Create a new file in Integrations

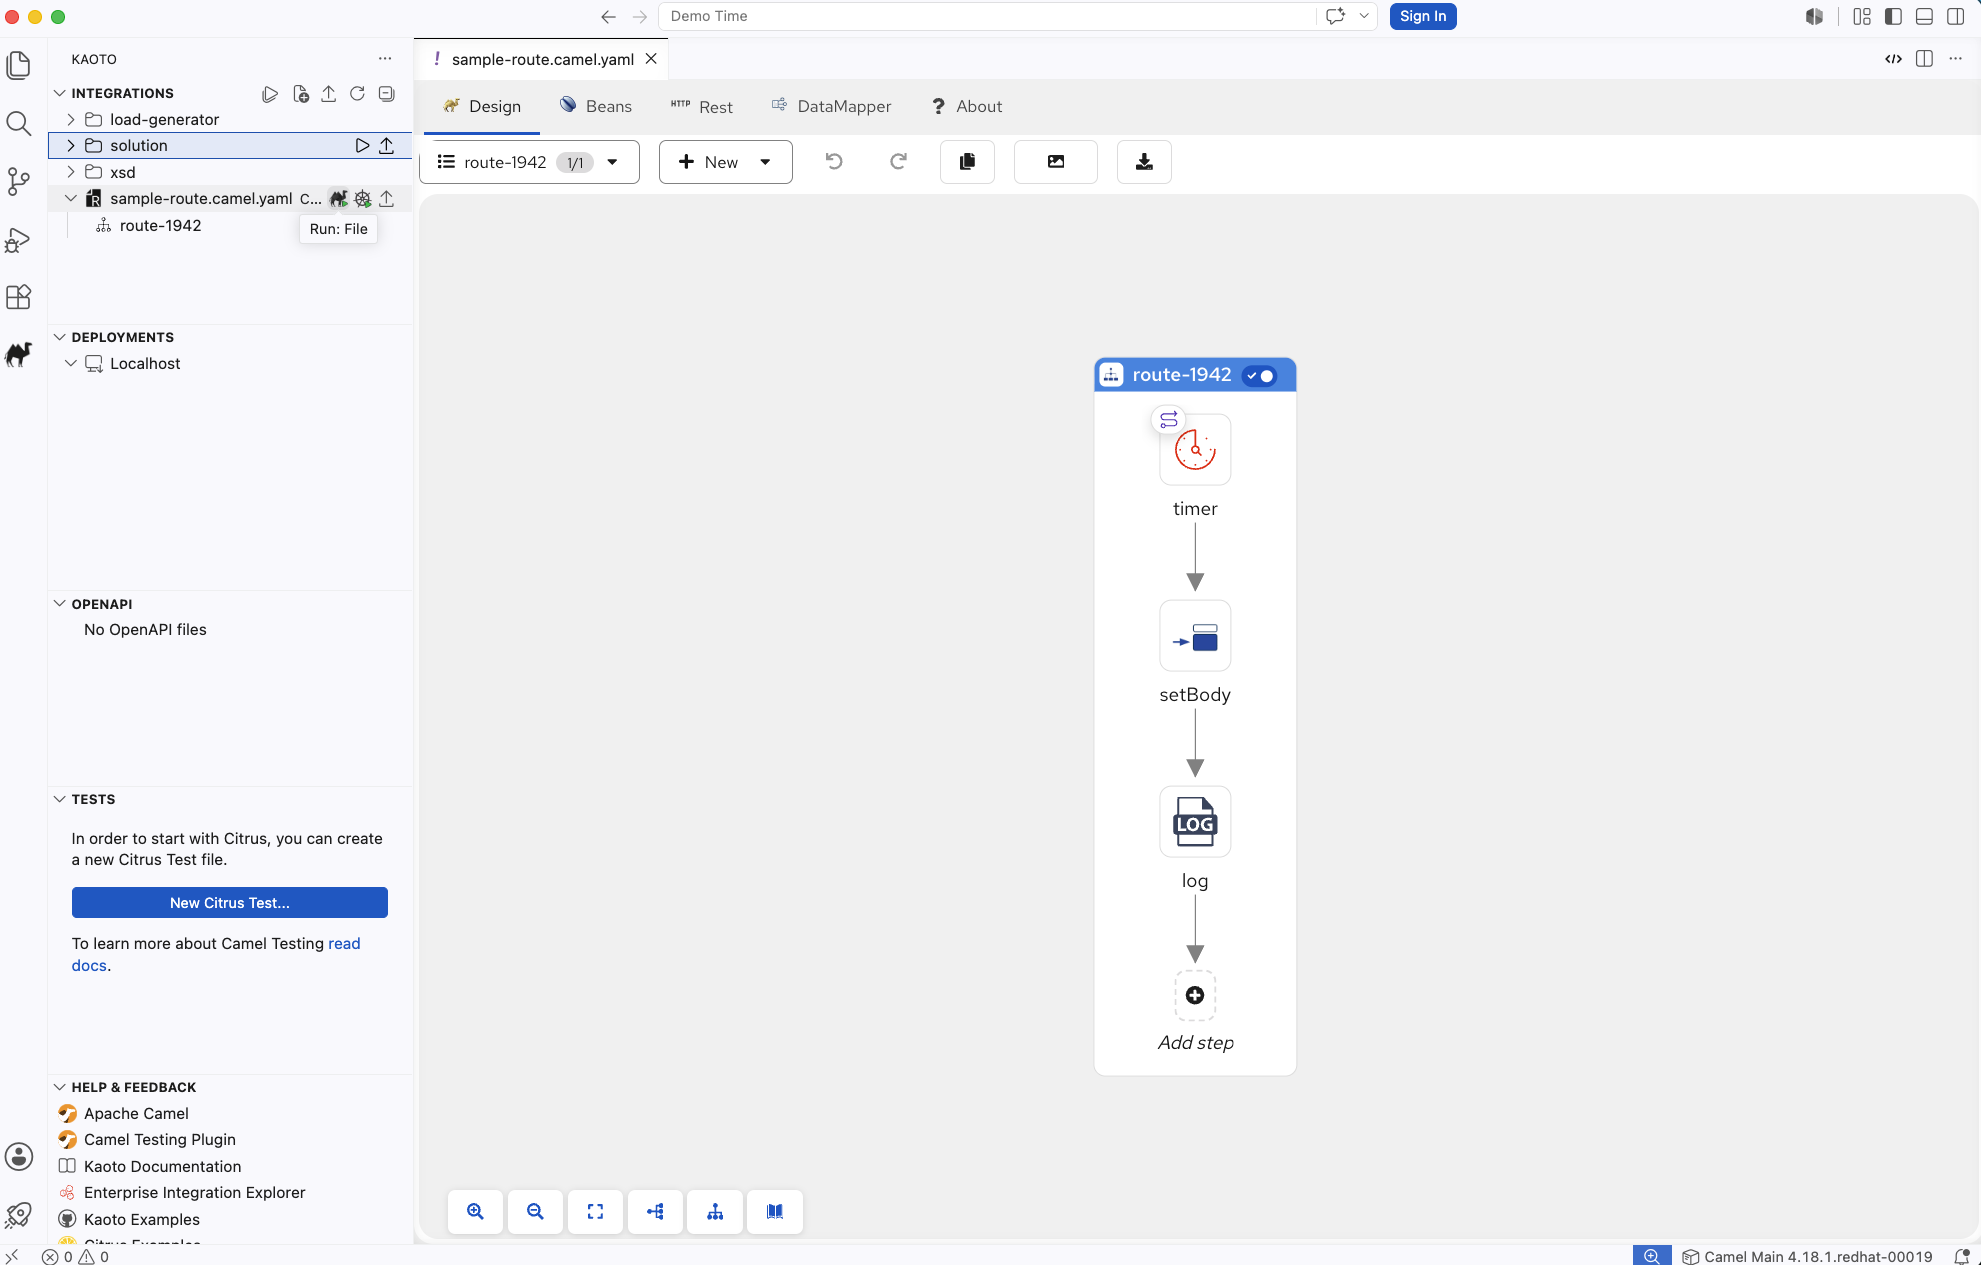pyautogui.click(x=300, y=94)
